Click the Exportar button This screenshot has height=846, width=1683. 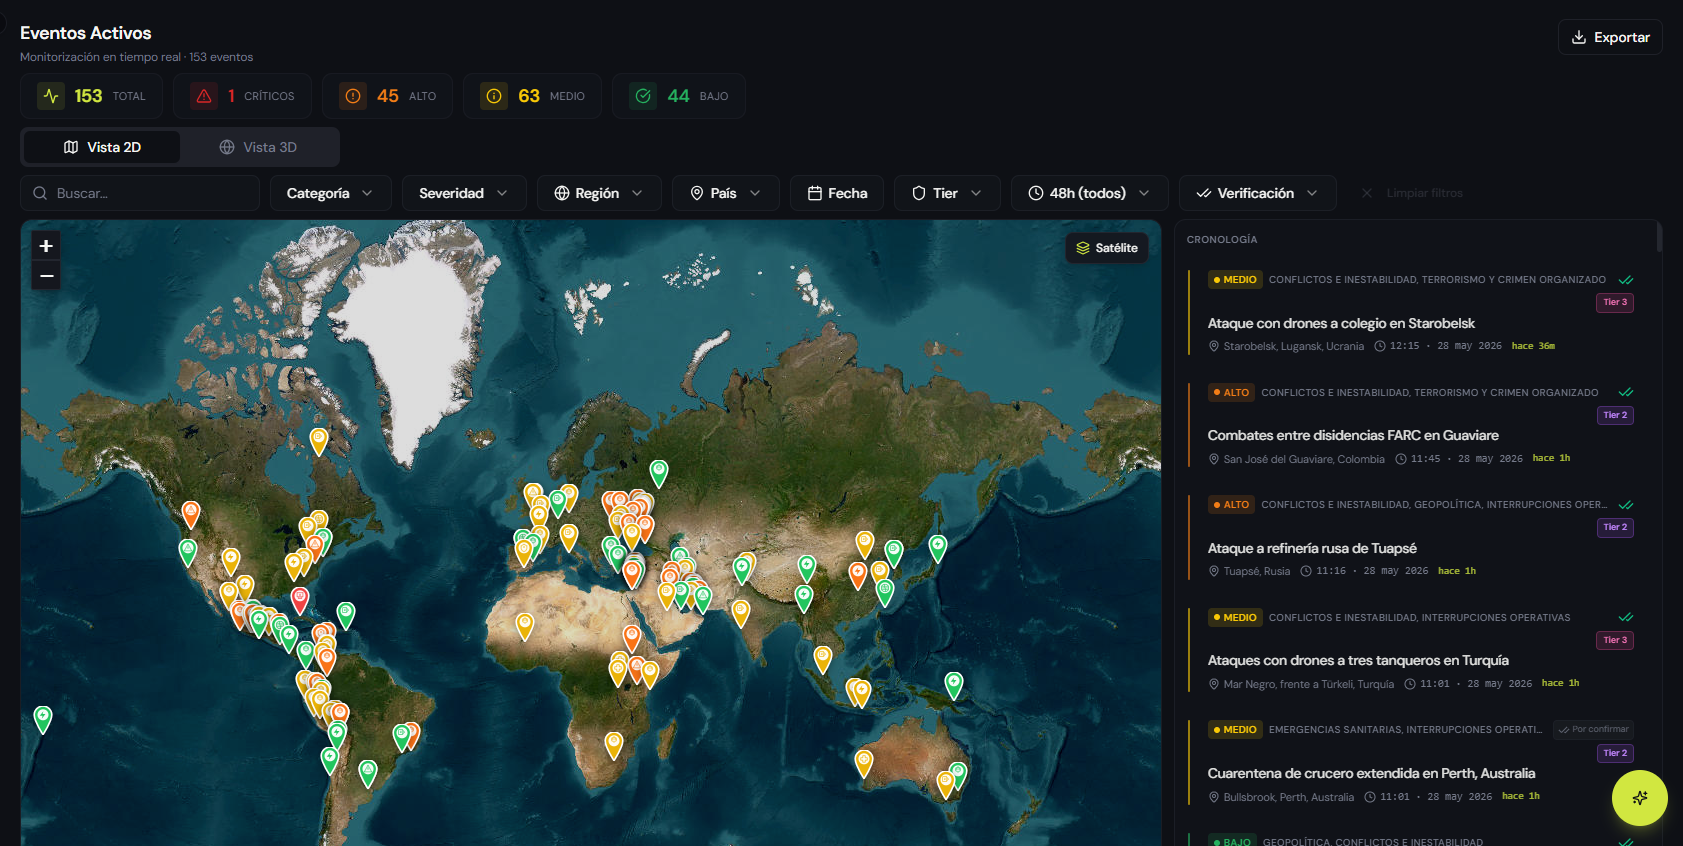pos(1610,37)
